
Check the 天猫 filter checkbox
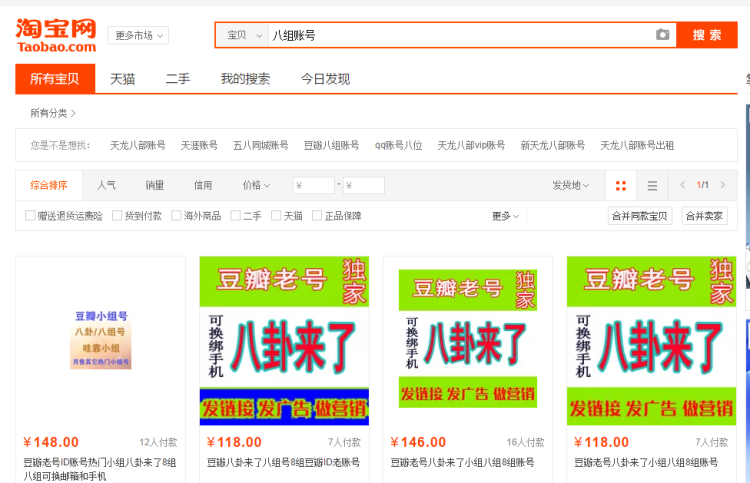coord(276,216)
